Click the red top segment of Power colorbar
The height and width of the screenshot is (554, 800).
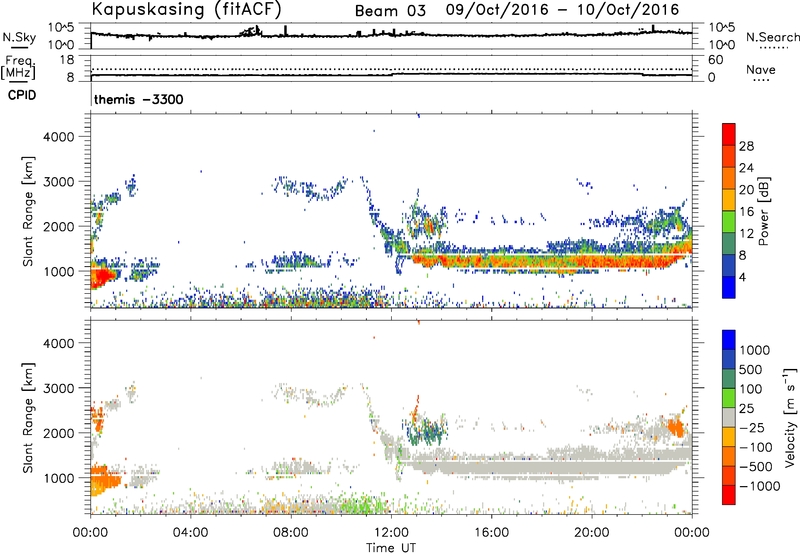tap(729, 134)
